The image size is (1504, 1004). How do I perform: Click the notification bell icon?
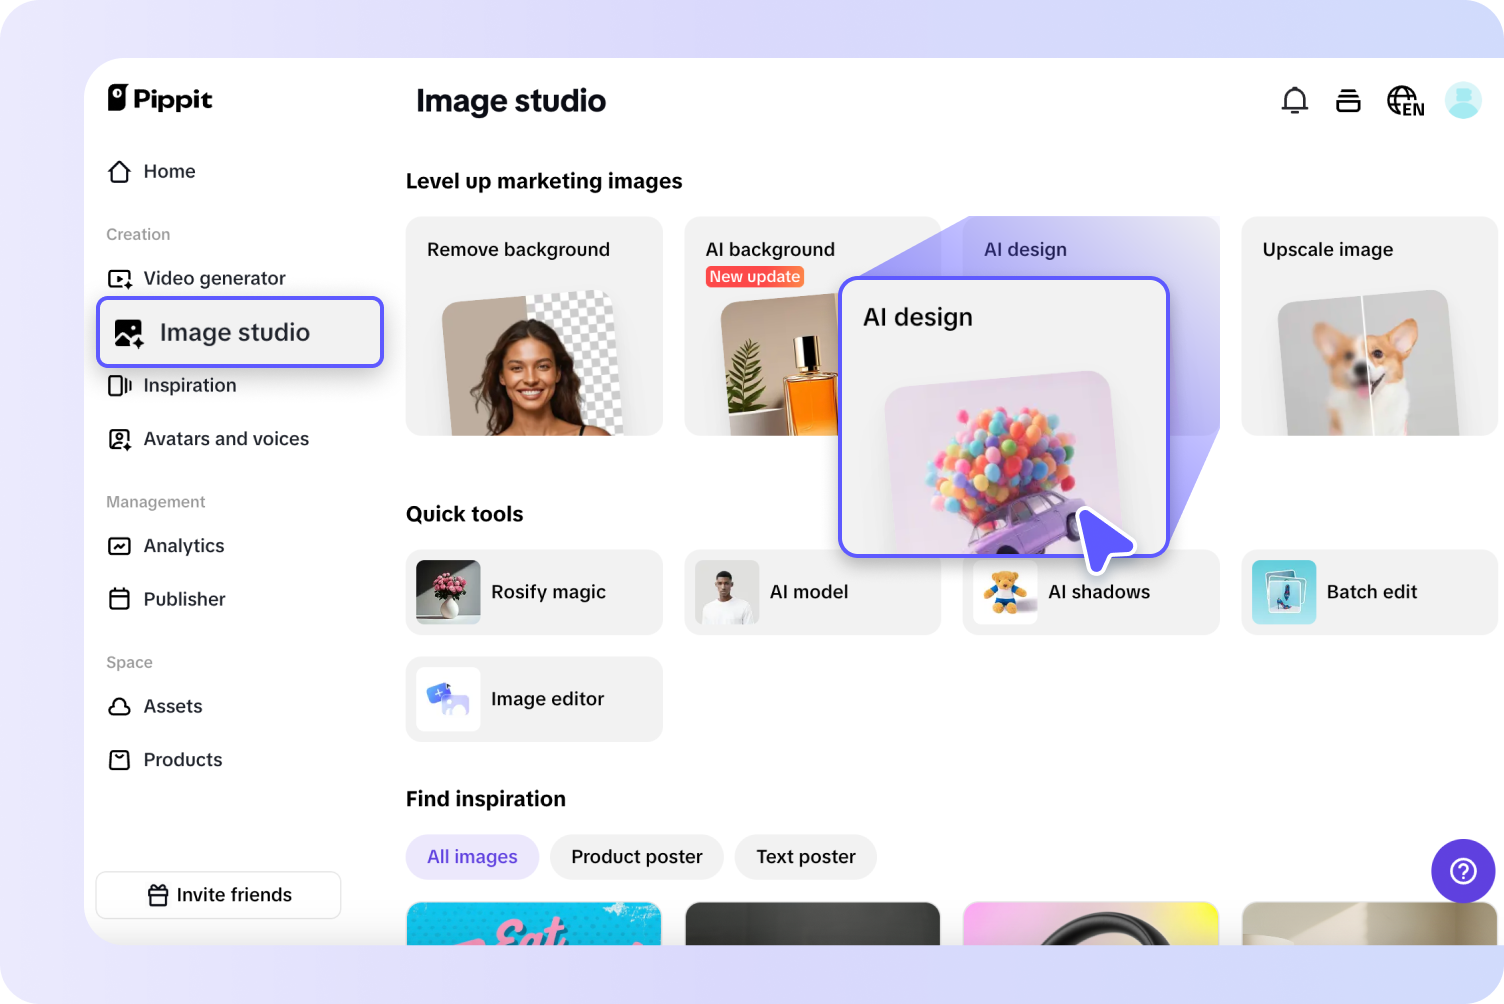[1294, 100]
